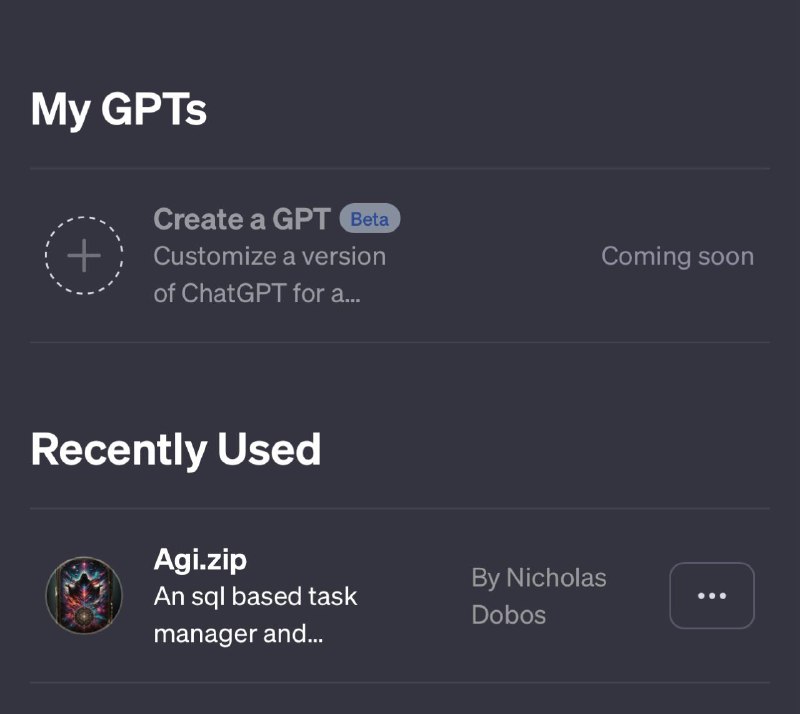Screen dimensions: 800x714
Task: Click the divider below the Agi.zip row
Action: [400, 683]
